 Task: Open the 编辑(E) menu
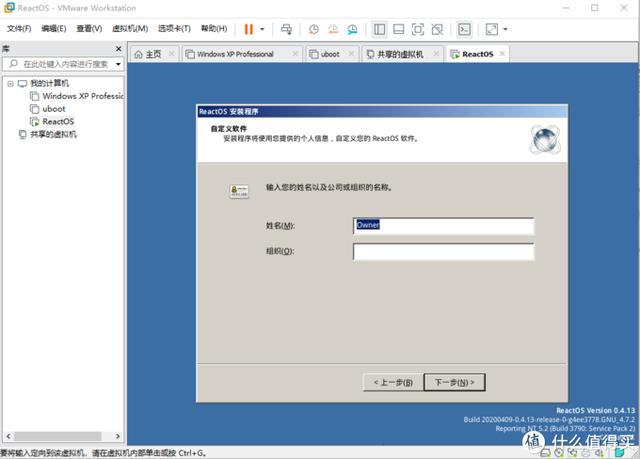pos(53,29)
